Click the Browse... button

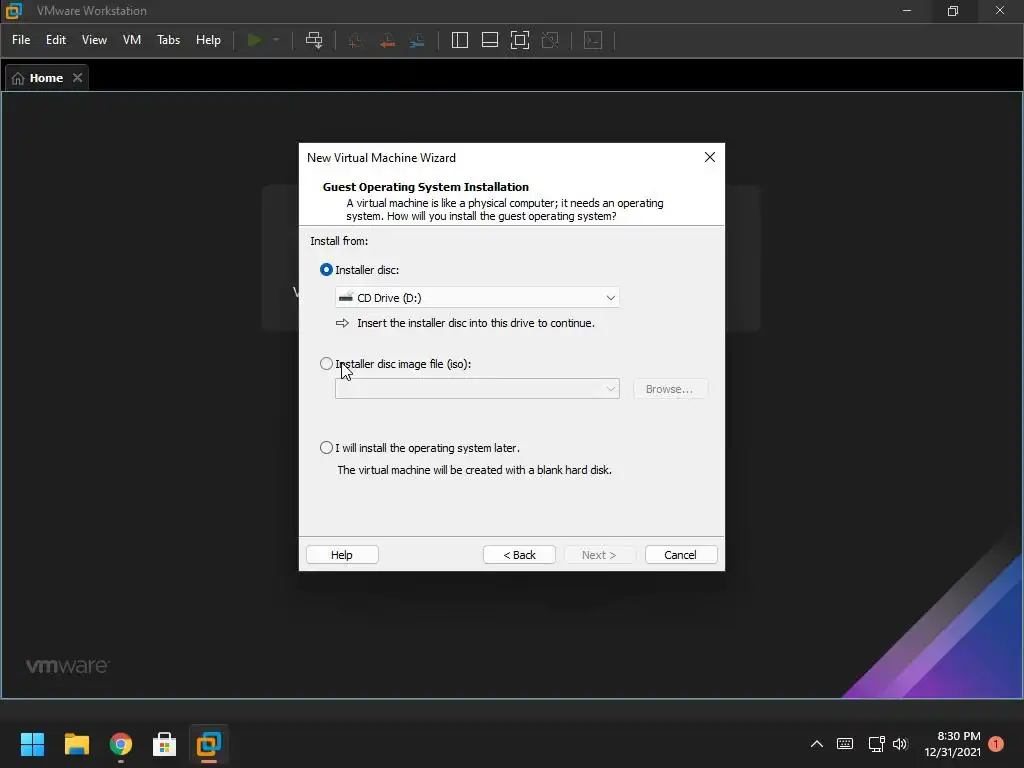669,389
